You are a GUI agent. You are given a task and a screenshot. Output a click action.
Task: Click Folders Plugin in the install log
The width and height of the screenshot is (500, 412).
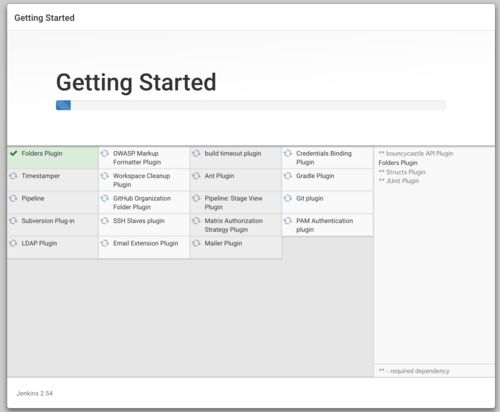coord(398,163)
